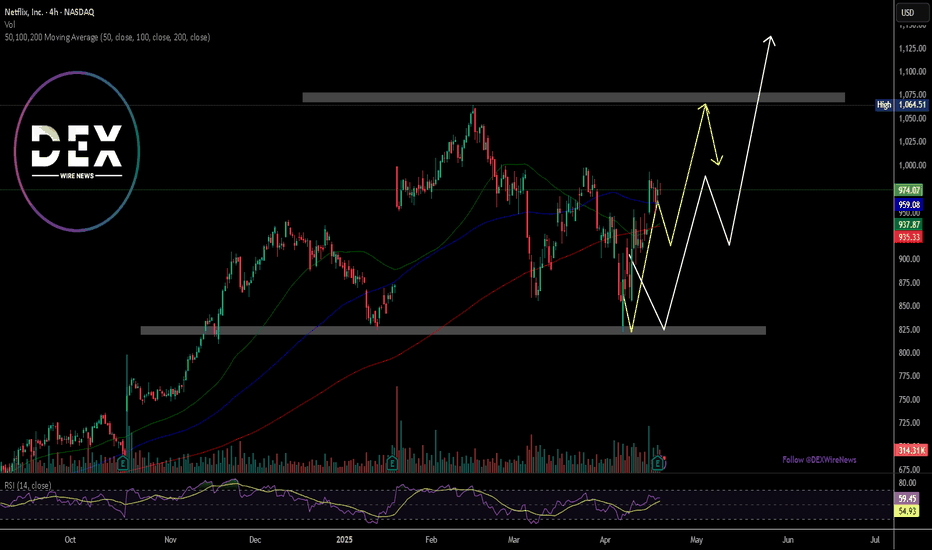
Task: Select the 50,100,200 Moving Average indicator label
Action: point(107,37)
